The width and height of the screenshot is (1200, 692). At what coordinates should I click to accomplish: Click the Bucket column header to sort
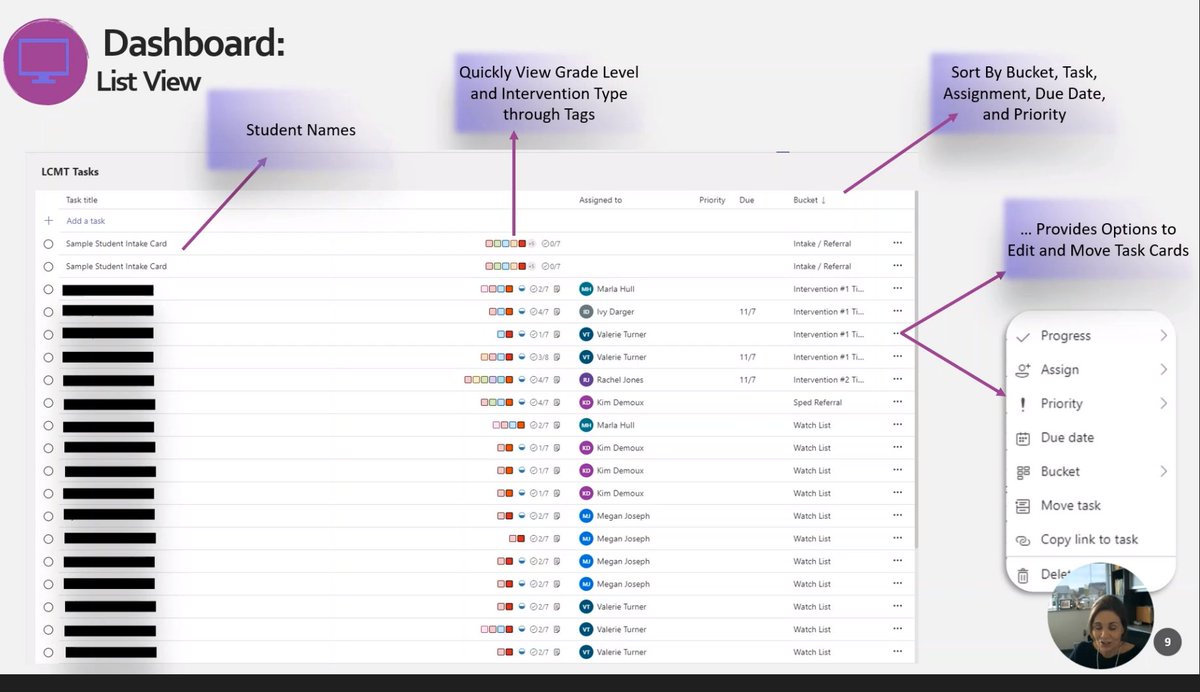click(x=805, y=199)
